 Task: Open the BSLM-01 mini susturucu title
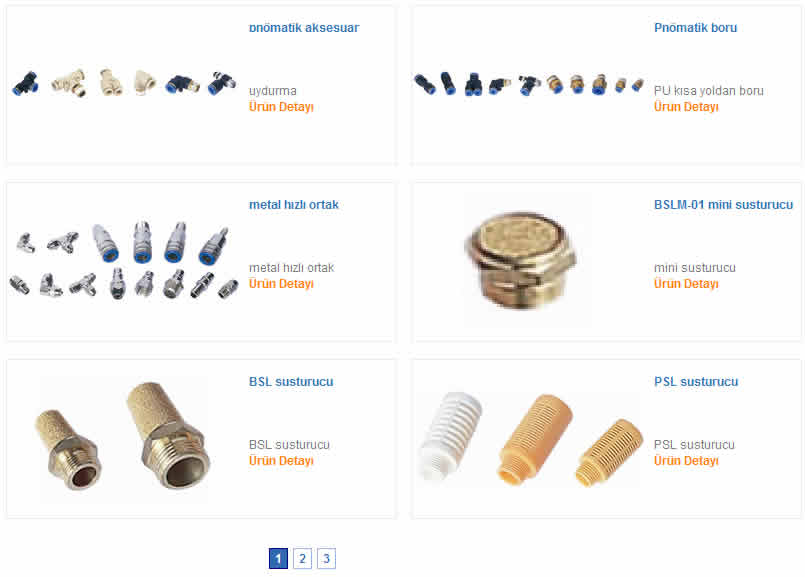point(723,205)
